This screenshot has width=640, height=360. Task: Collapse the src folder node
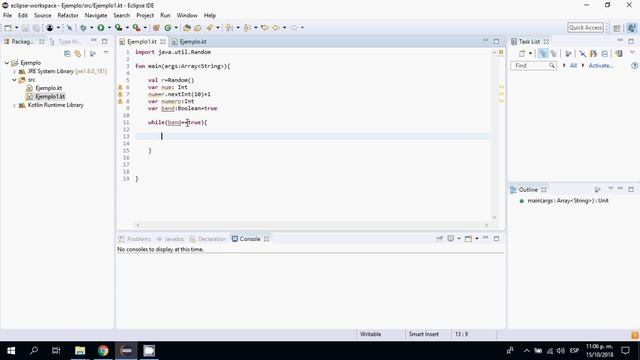tap(14, 80)
